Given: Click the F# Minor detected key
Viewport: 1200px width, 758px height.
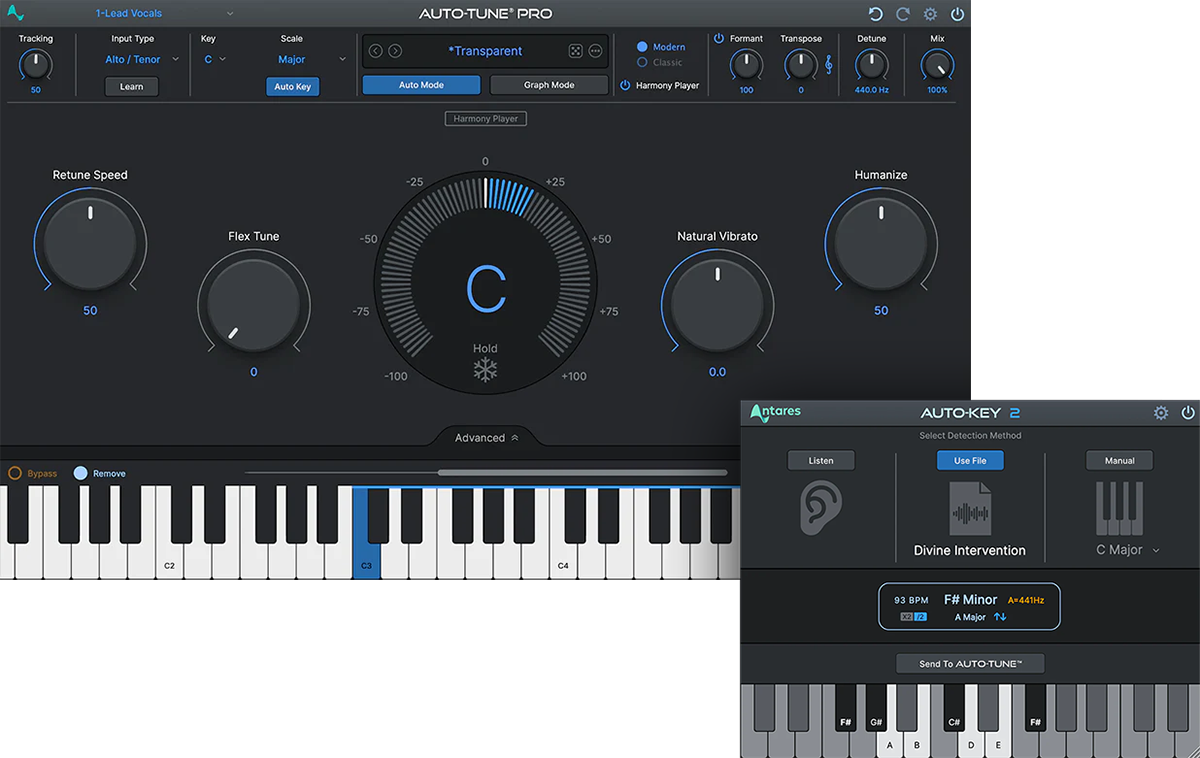Looking at the screenshot, I should 970,600.
